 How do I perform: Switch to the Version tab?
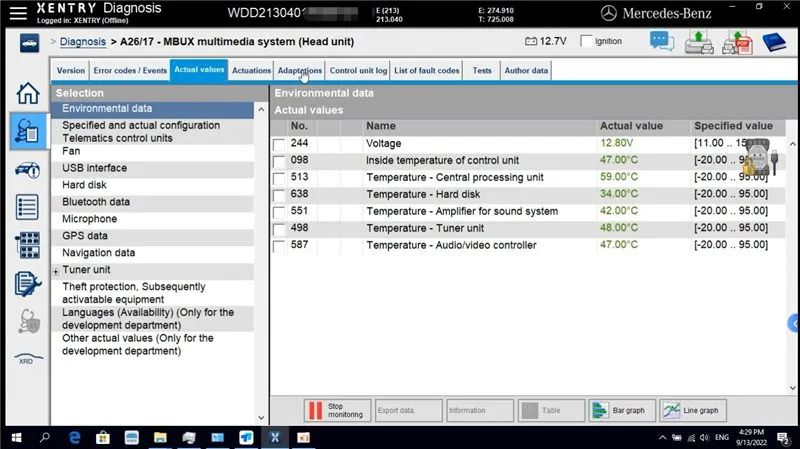coord(70,70)
